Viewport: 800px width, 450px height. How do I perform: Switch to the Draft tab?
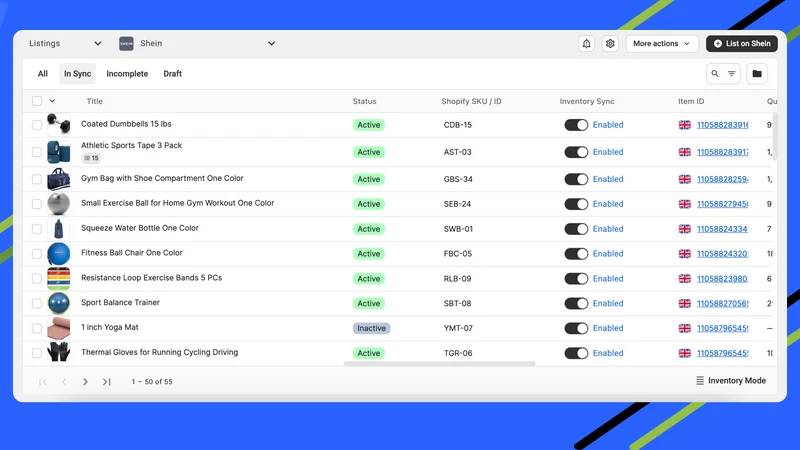point(172,73)
